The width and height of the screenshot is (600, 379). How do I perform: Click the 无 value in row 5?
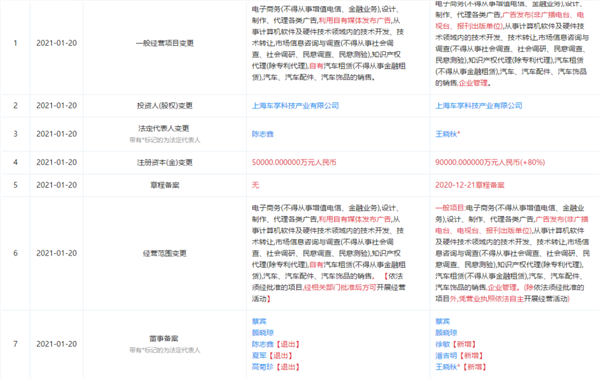pos(255,185)
